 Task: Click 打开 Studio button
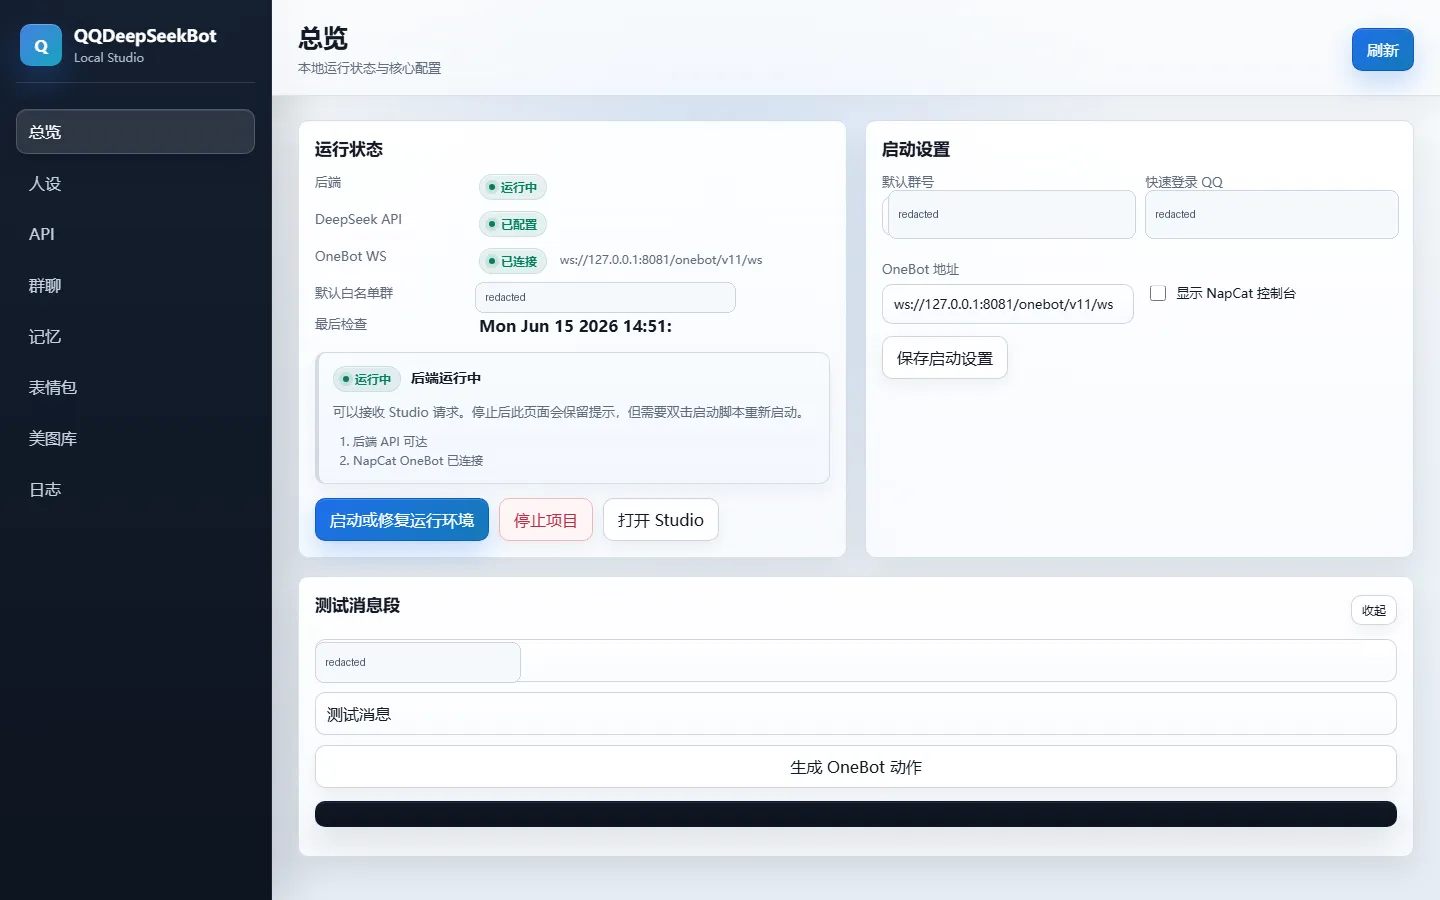click(660, 520)
